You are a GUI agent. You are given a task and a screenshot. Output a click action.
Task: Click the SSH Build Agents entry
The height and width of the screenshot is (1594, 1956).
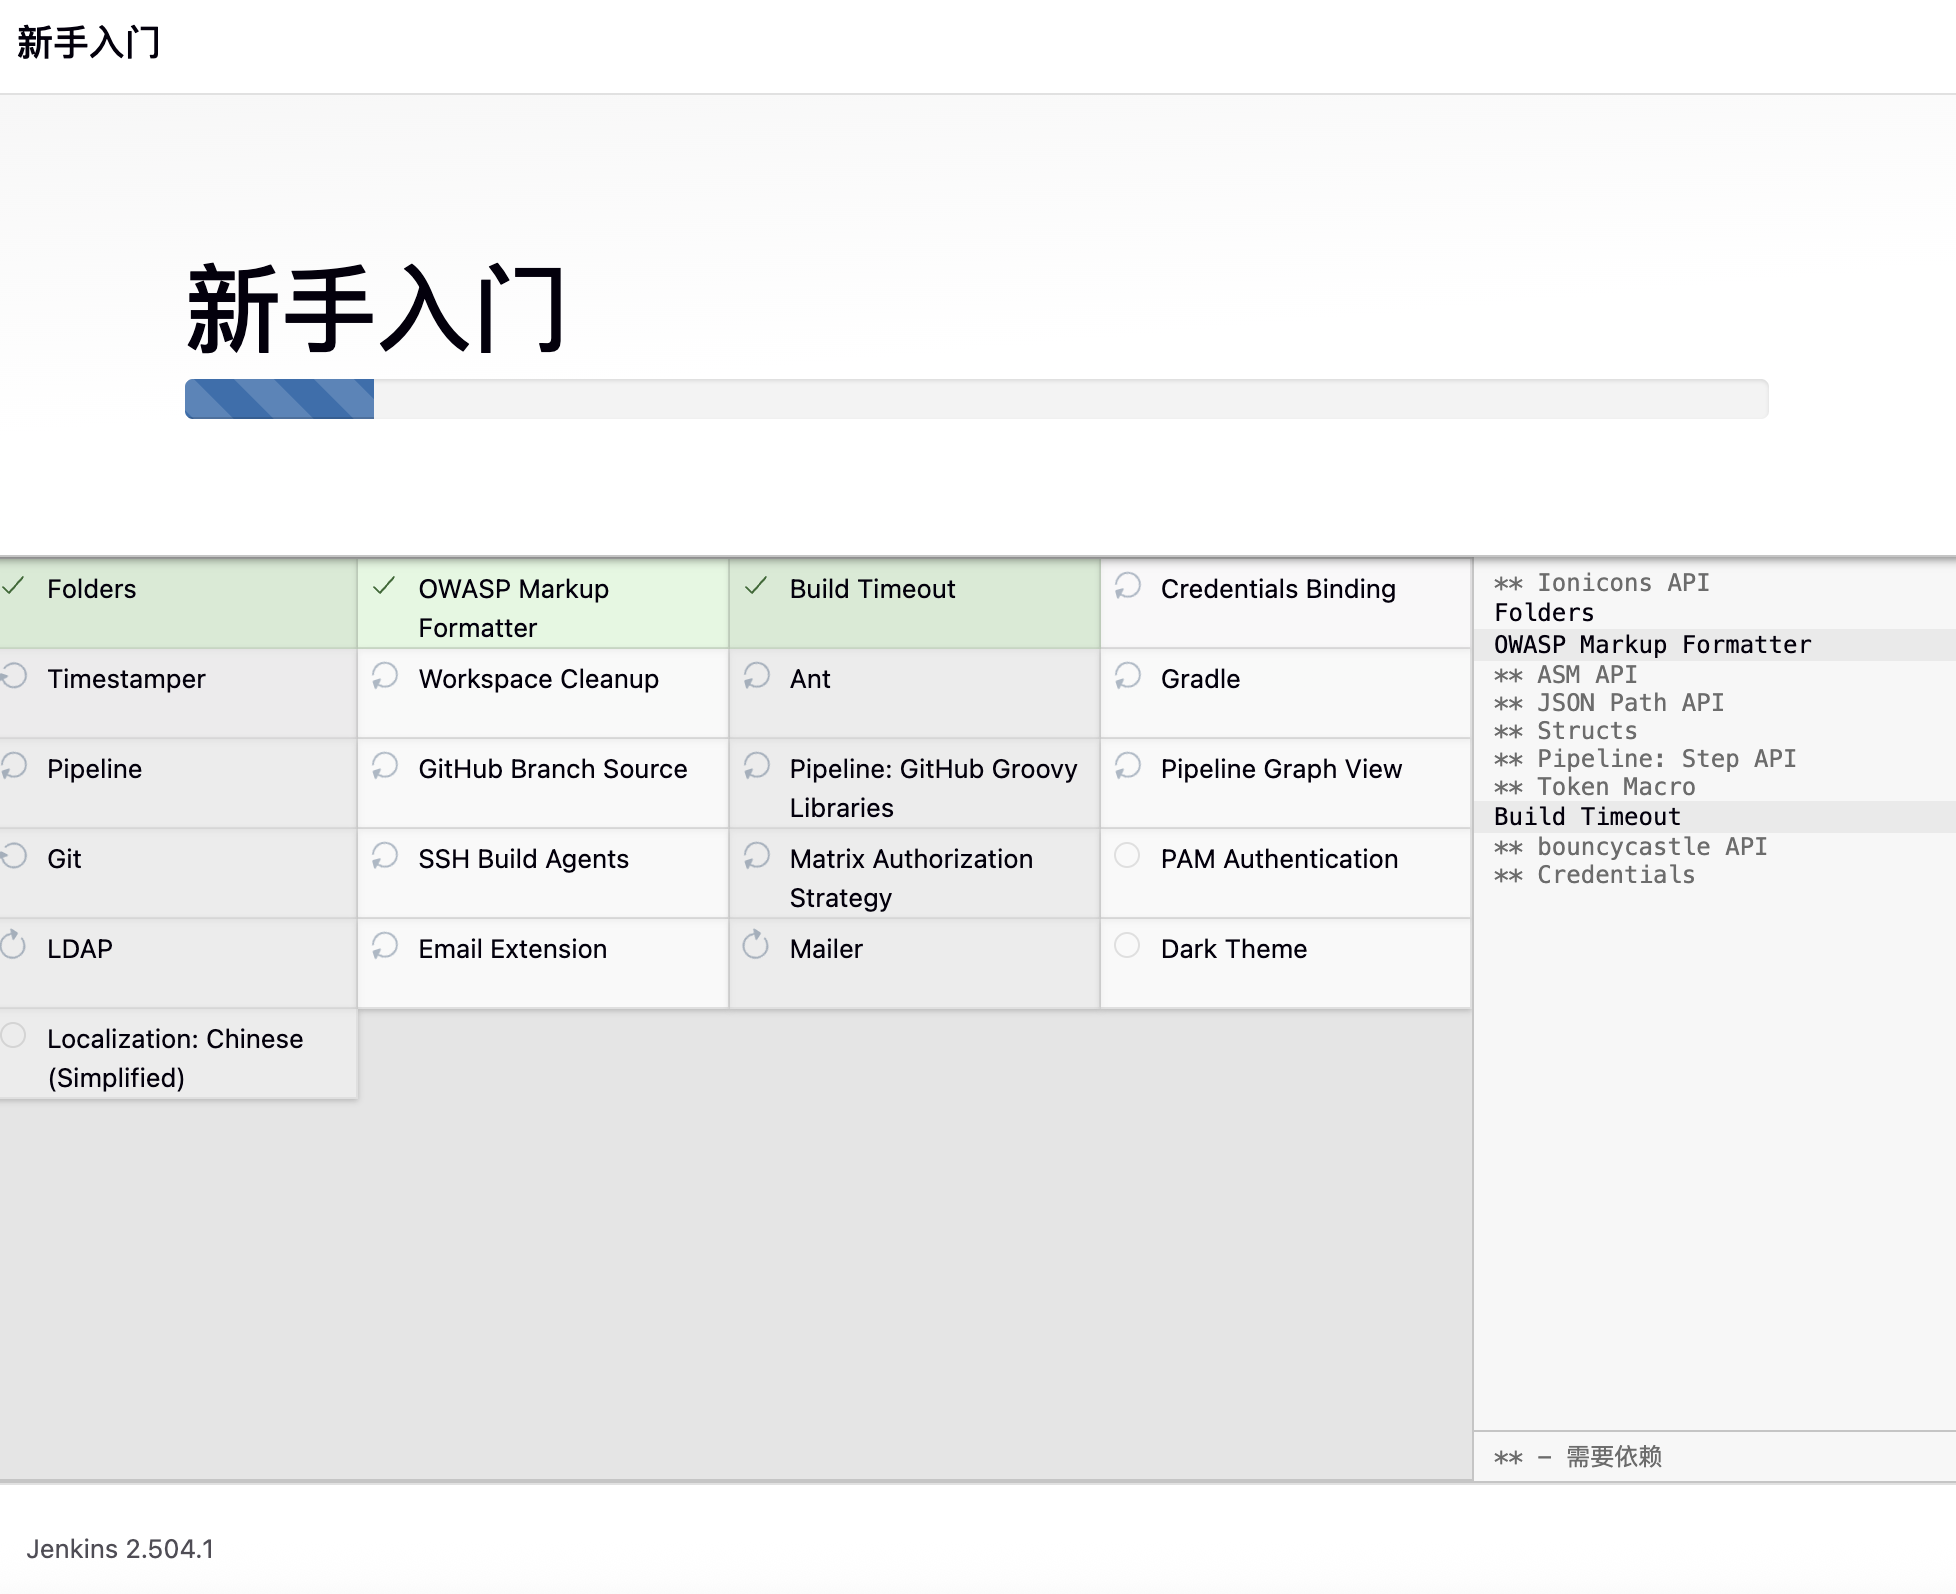tap(523, 859)
